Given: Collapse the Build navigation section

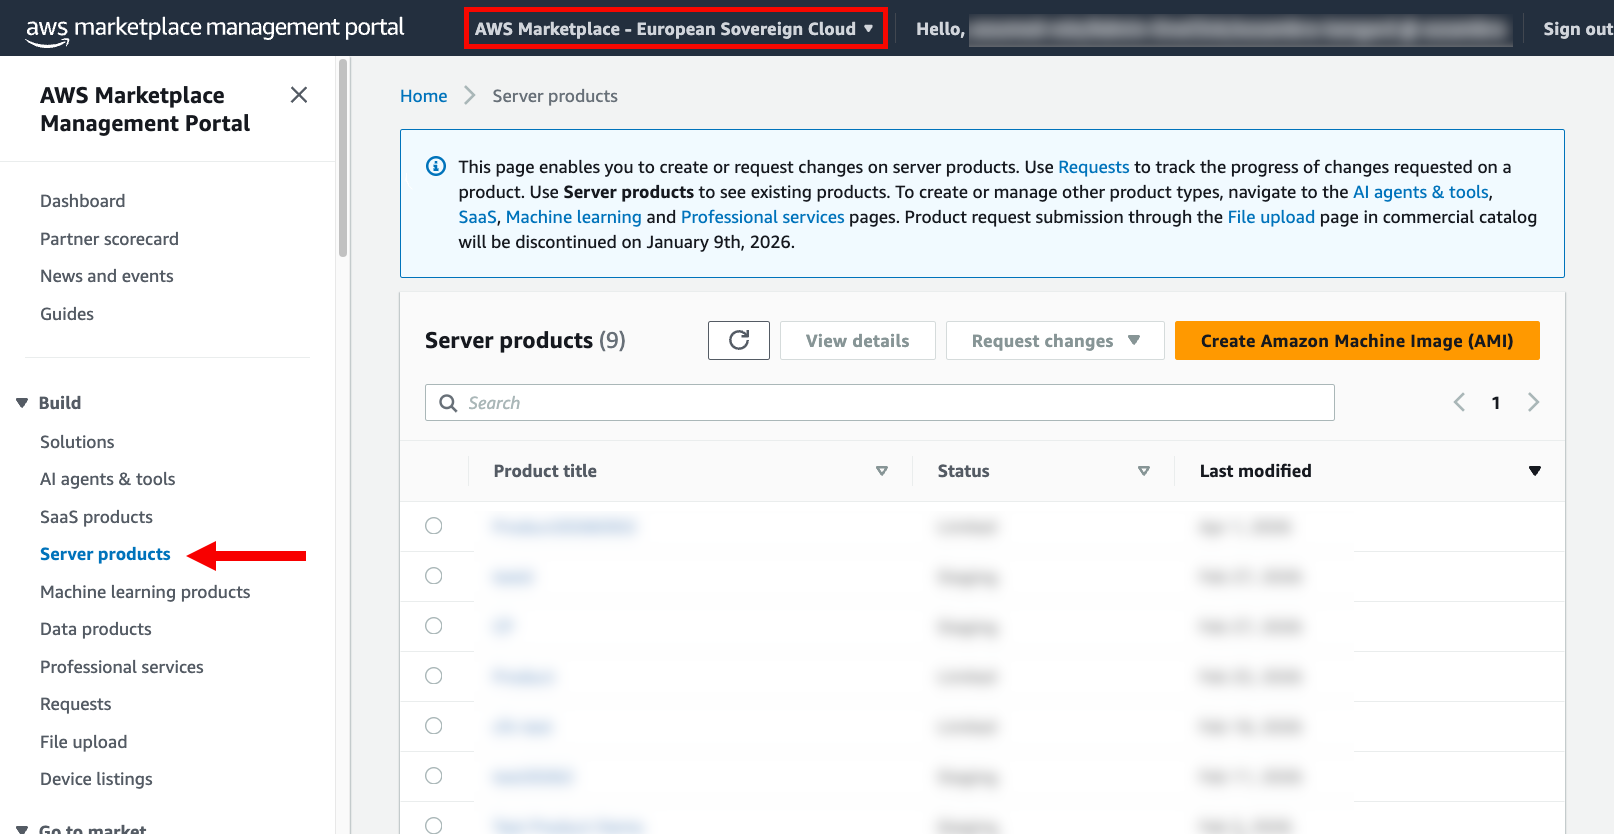Looking at the screenshot, I should 22,403.
